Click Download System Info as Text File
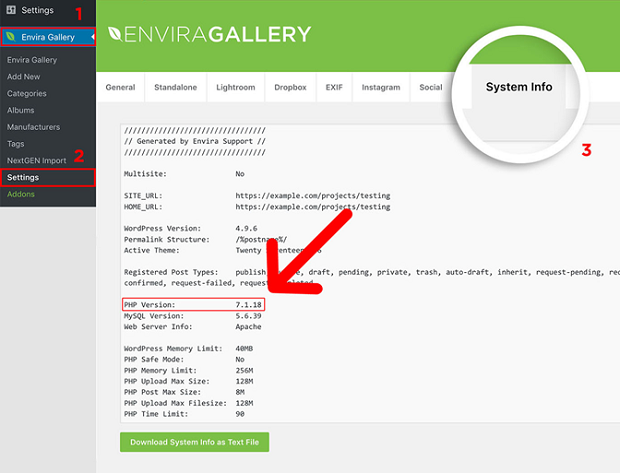This screenshot has height=473, width=620. [195, 442]
